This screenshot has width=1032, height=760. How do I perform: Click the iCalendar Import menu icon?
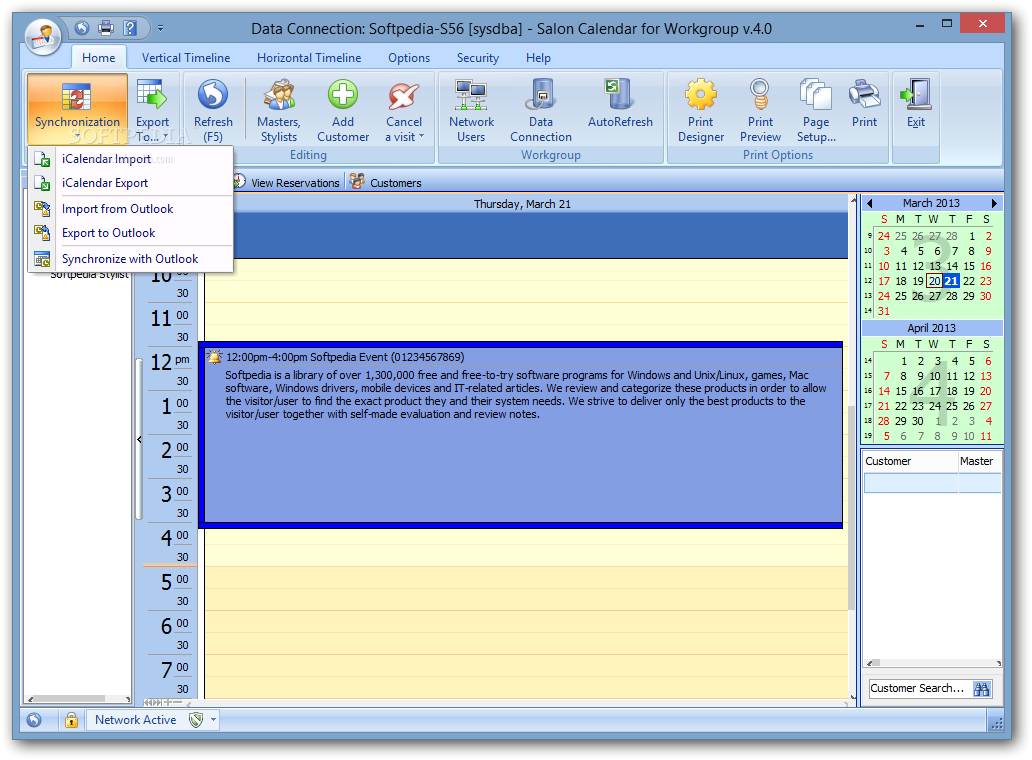tap(42, 159)
